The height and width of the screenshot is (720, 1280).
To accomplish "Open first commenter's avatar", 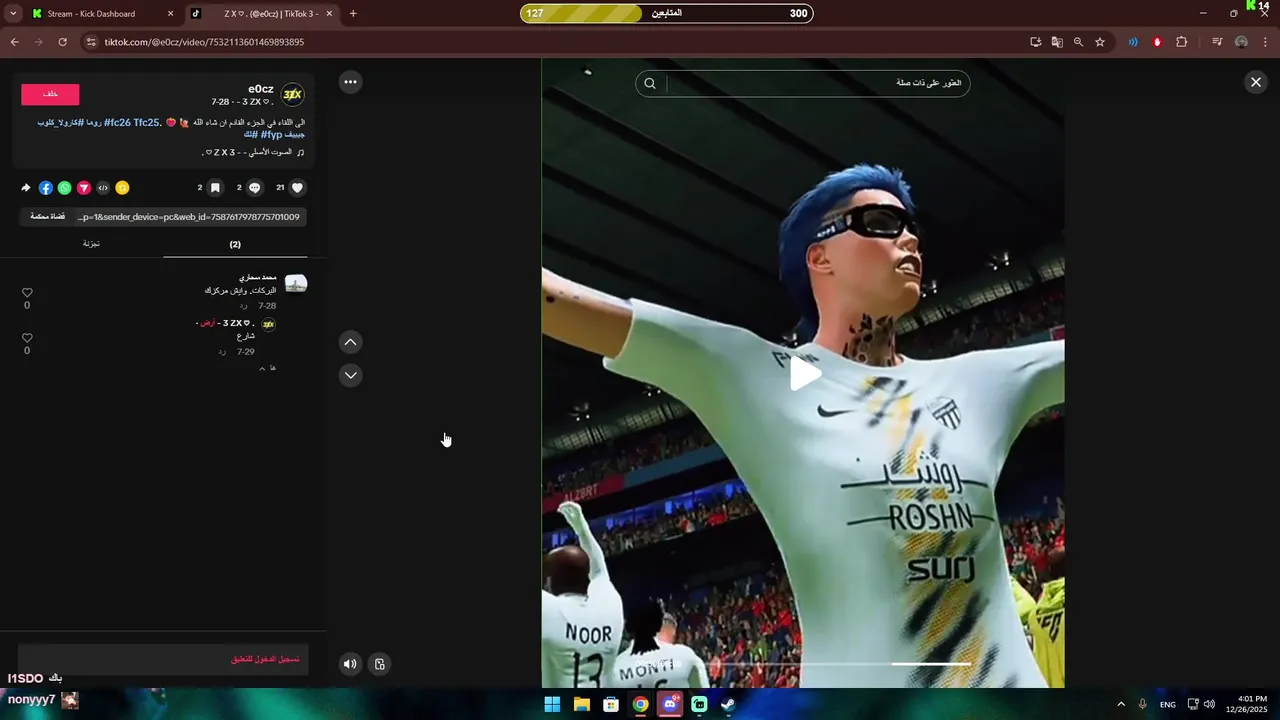I will coord(296,284).
